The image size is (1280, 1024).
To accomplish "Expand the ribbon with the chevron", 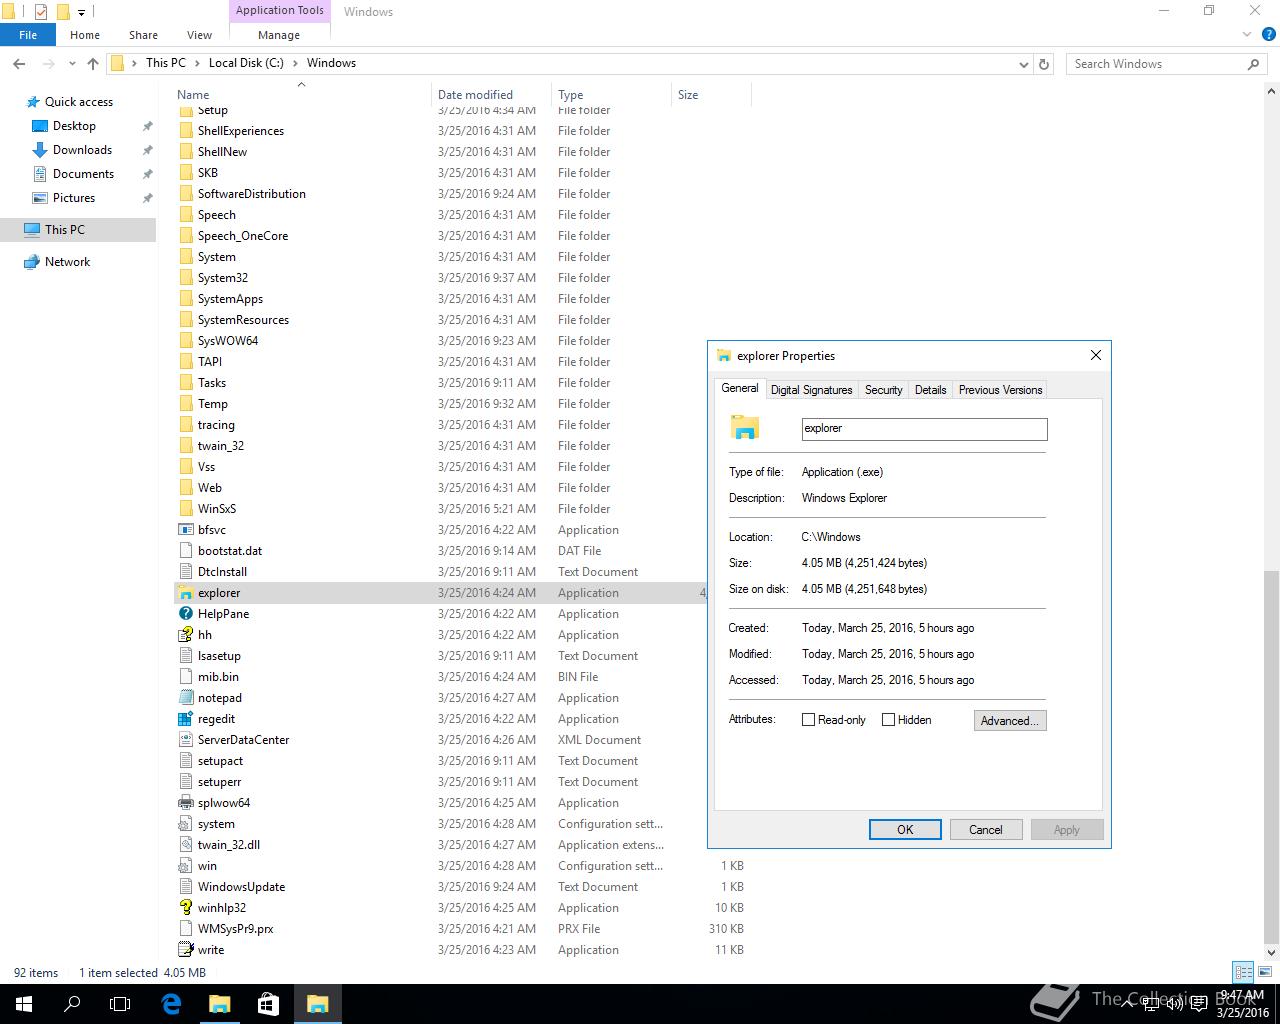I will pyautogui.click(x=1247, y=34).
